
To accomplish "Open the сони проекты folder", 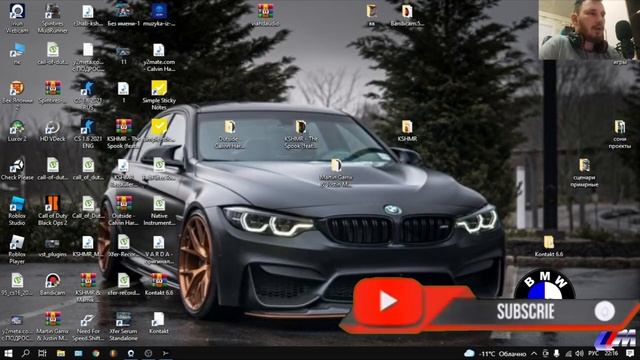I will click(x=620, y=134).
